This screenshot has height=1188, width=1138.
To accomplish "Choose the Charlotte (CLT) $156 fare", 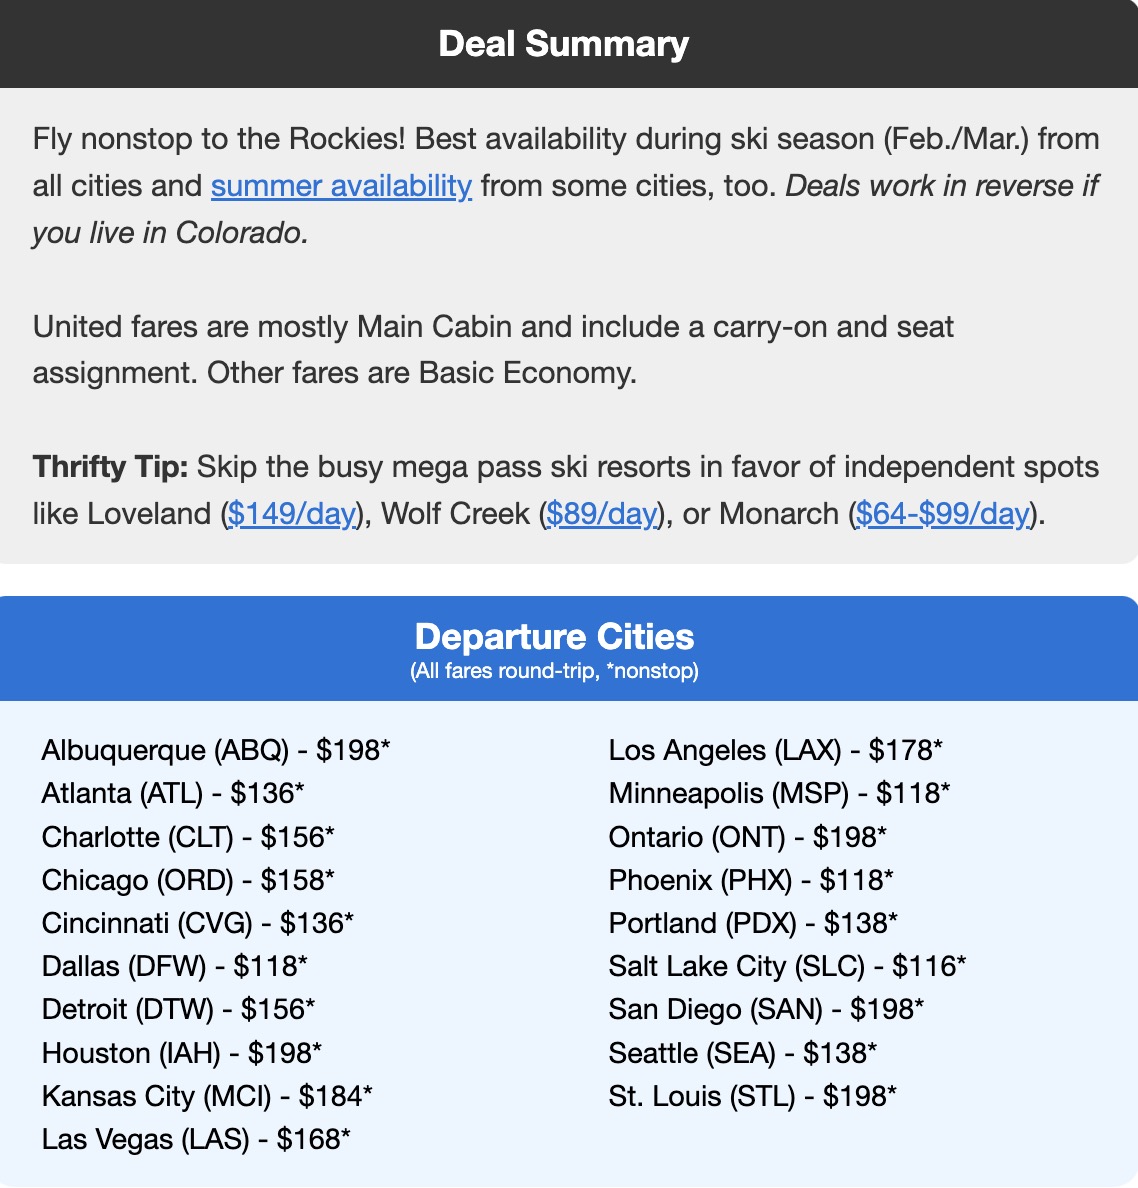I will (x=188, y=837).
